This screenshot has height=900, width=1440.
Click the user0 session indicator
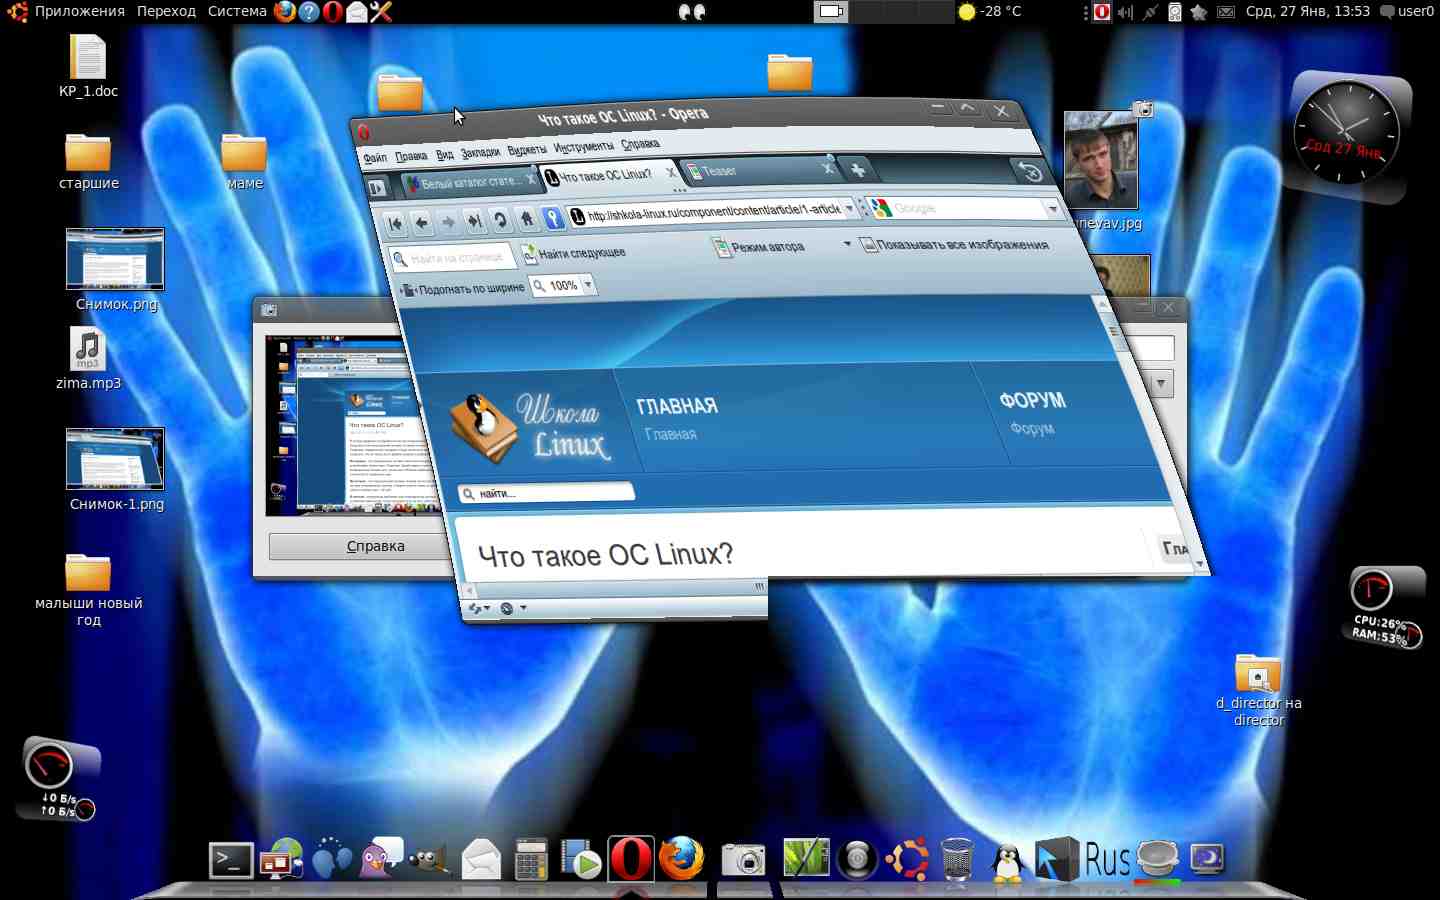(x=1407, y=12)
